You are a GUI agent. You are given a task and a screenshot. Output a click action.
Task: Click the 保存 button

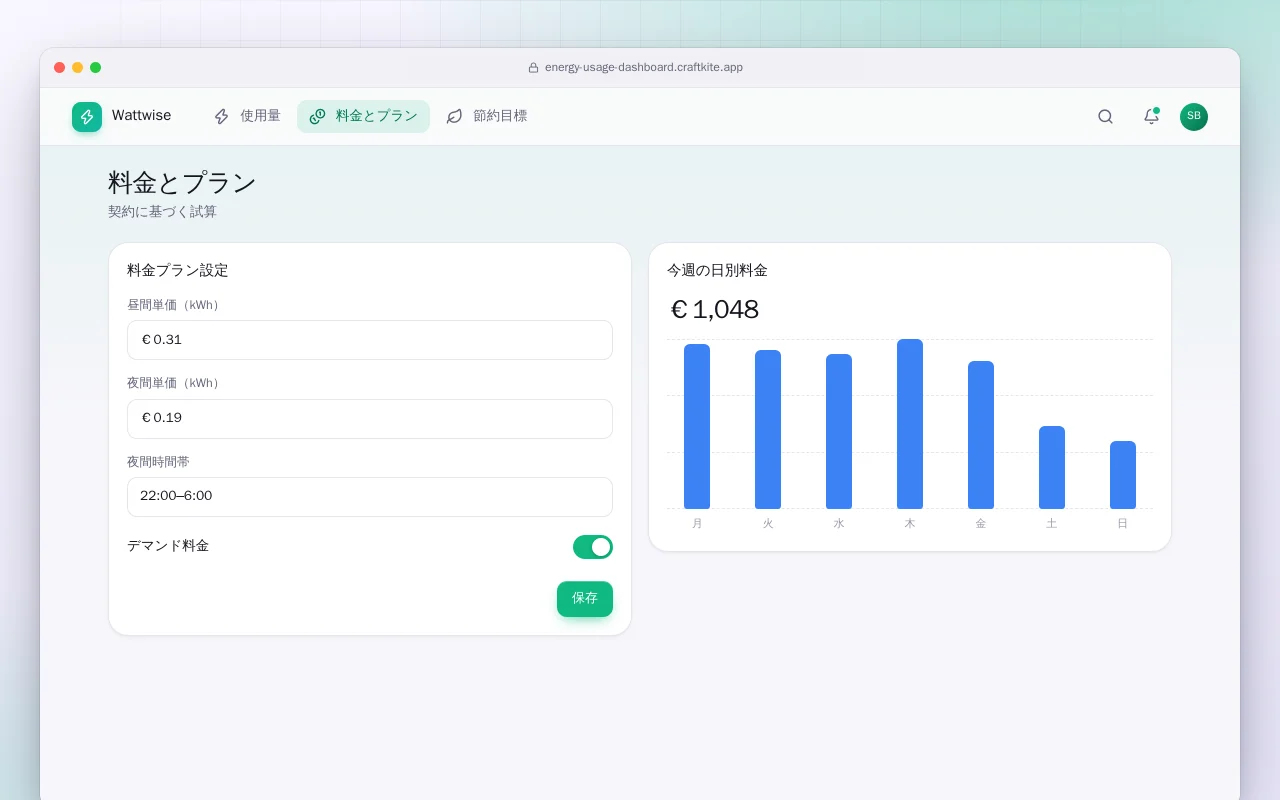585,599
